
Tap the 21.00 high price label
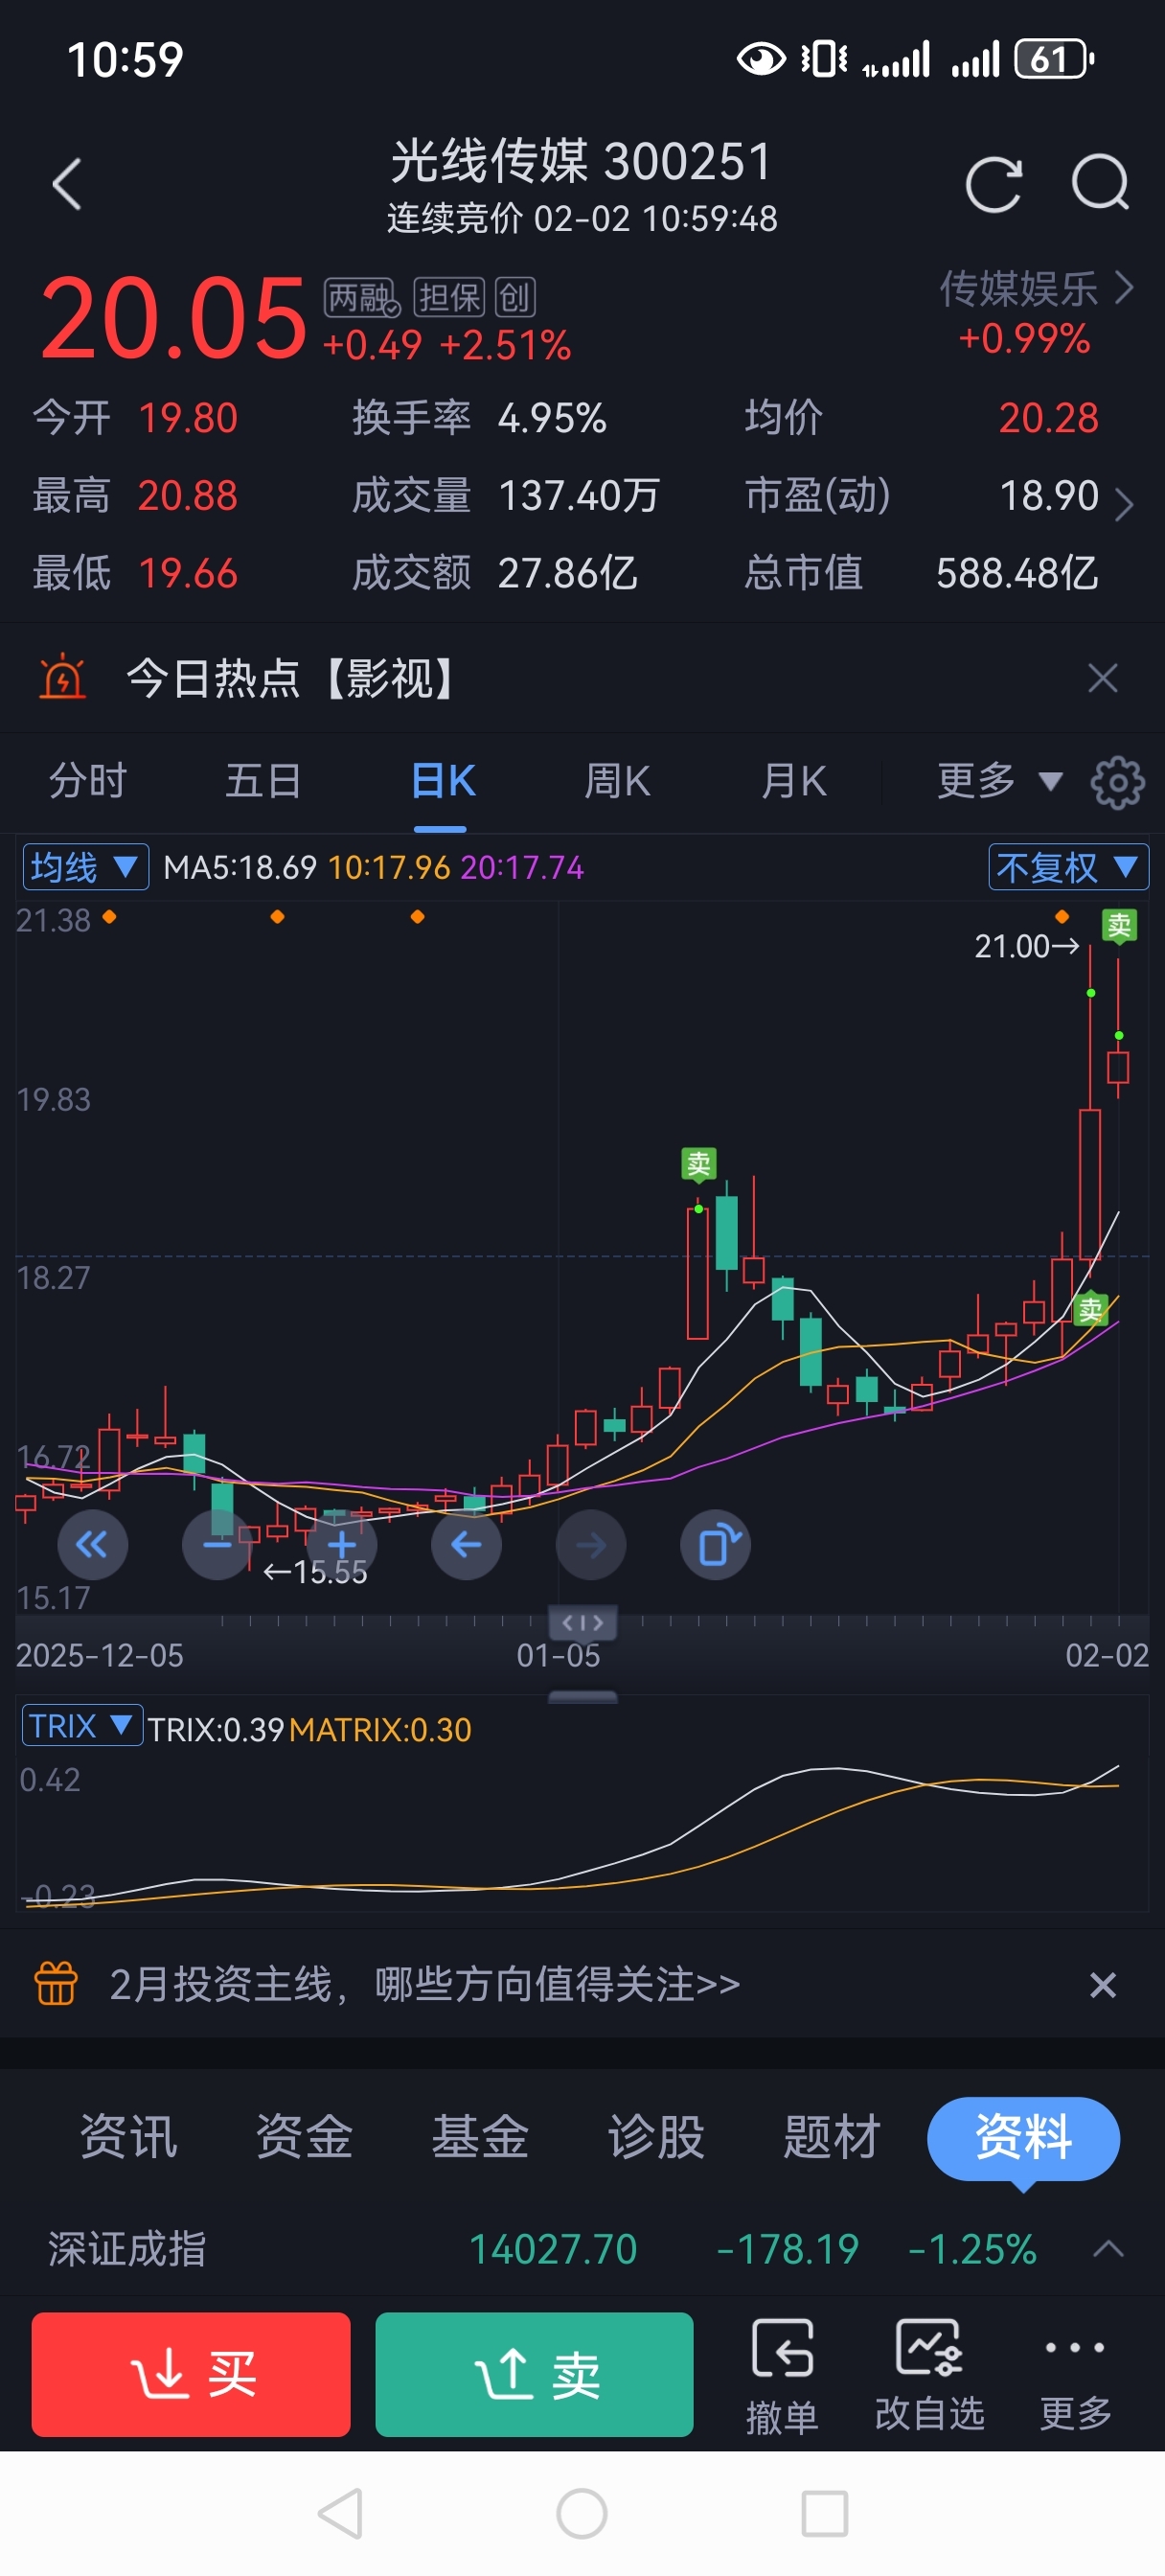1026,946
